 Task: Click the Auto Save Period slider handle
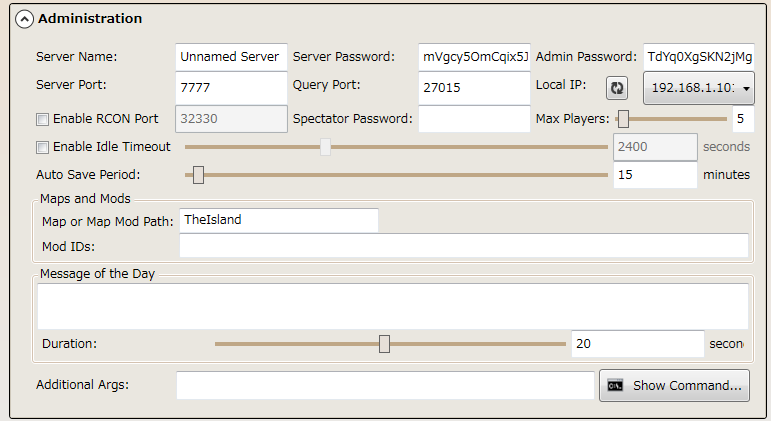click(x=198, y=175)
